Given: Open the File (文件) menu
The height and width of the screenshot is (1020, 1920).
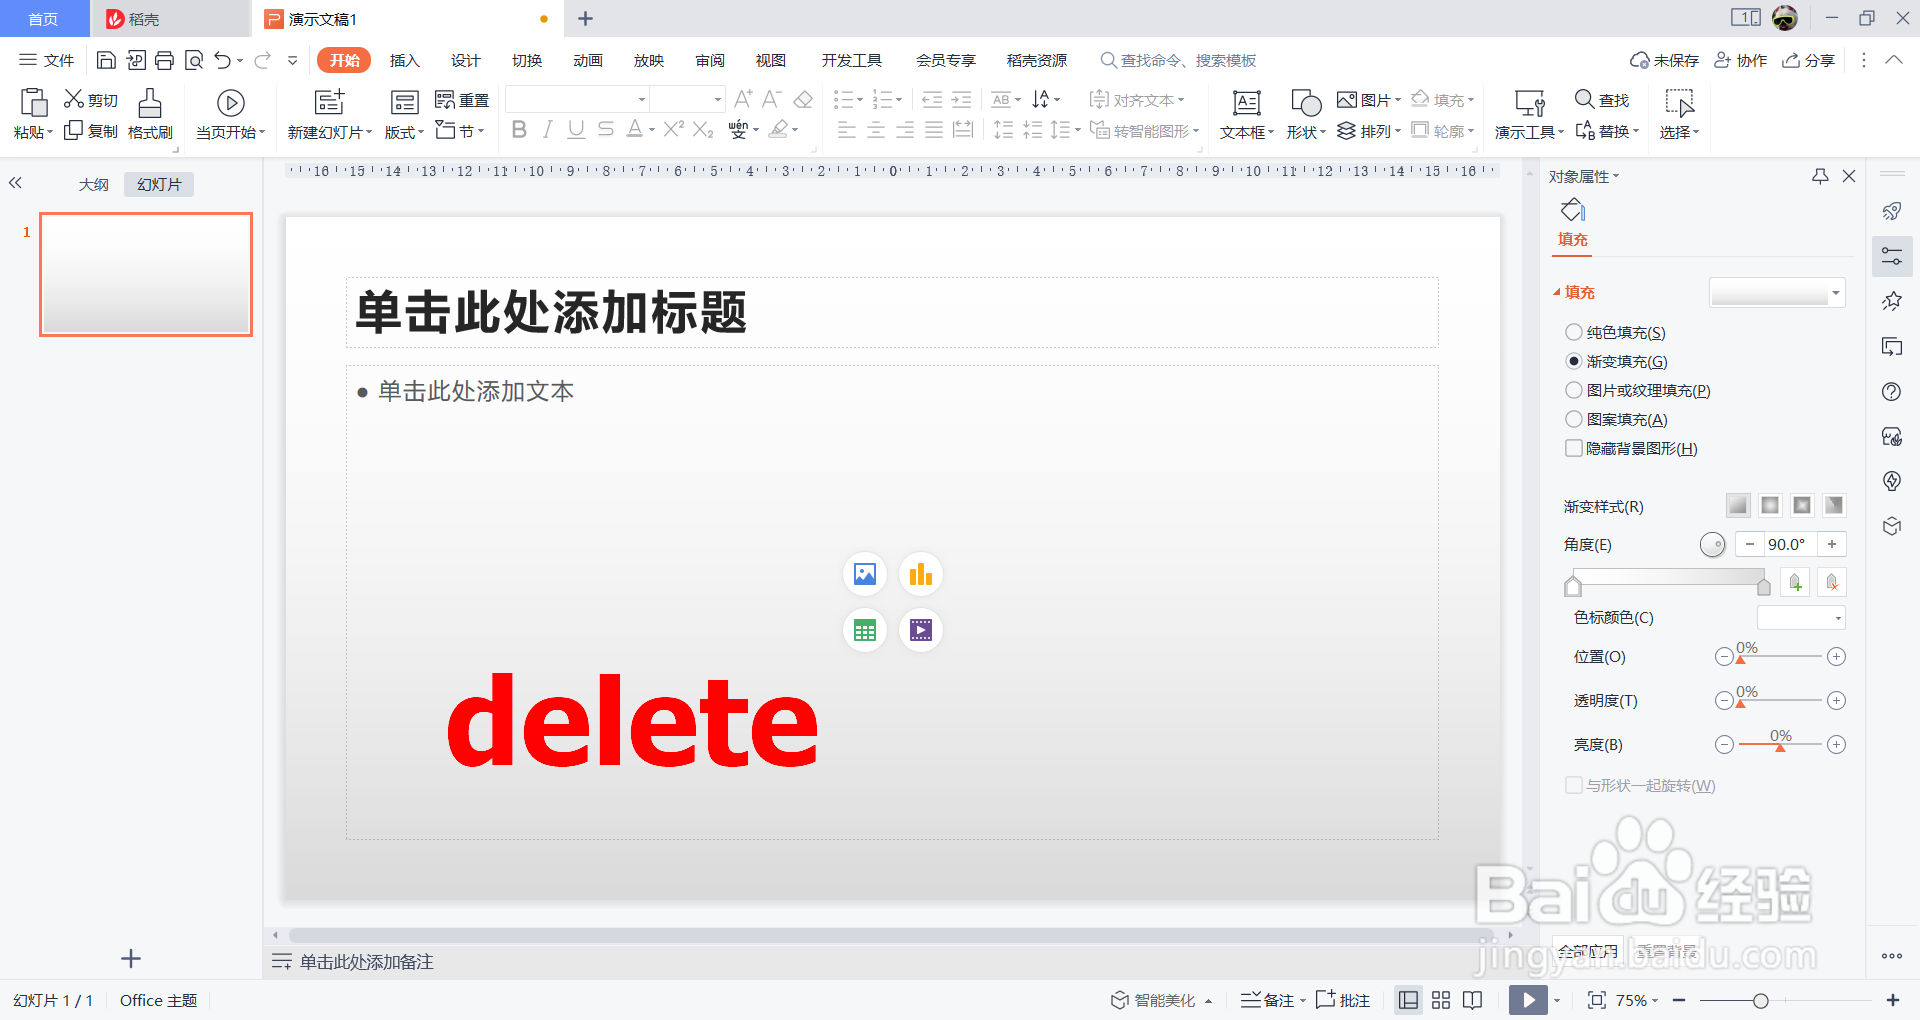Looking at the screenshot, I should 47,60.
